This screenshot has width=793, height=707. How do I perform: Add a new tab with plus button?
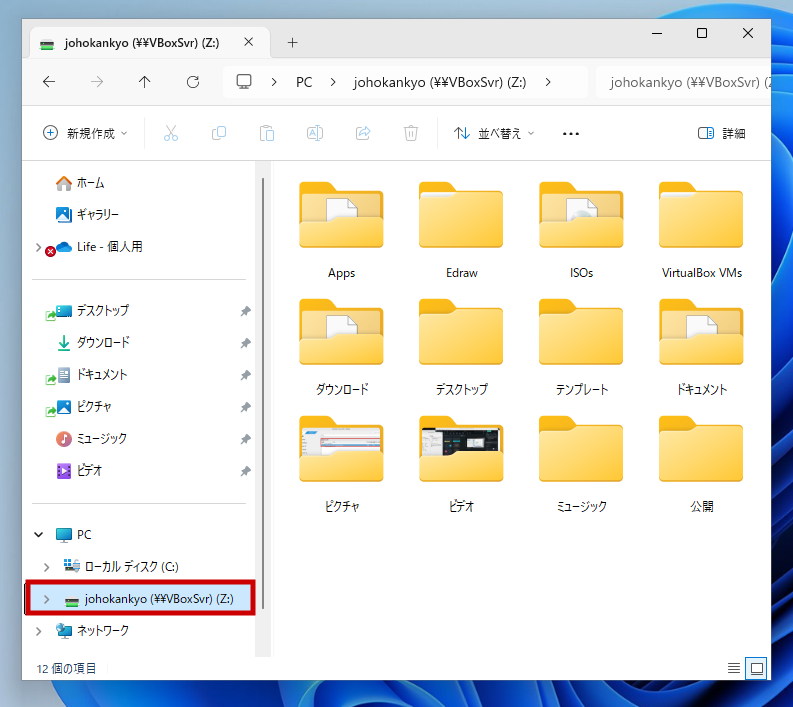click(x=292, y=43)
